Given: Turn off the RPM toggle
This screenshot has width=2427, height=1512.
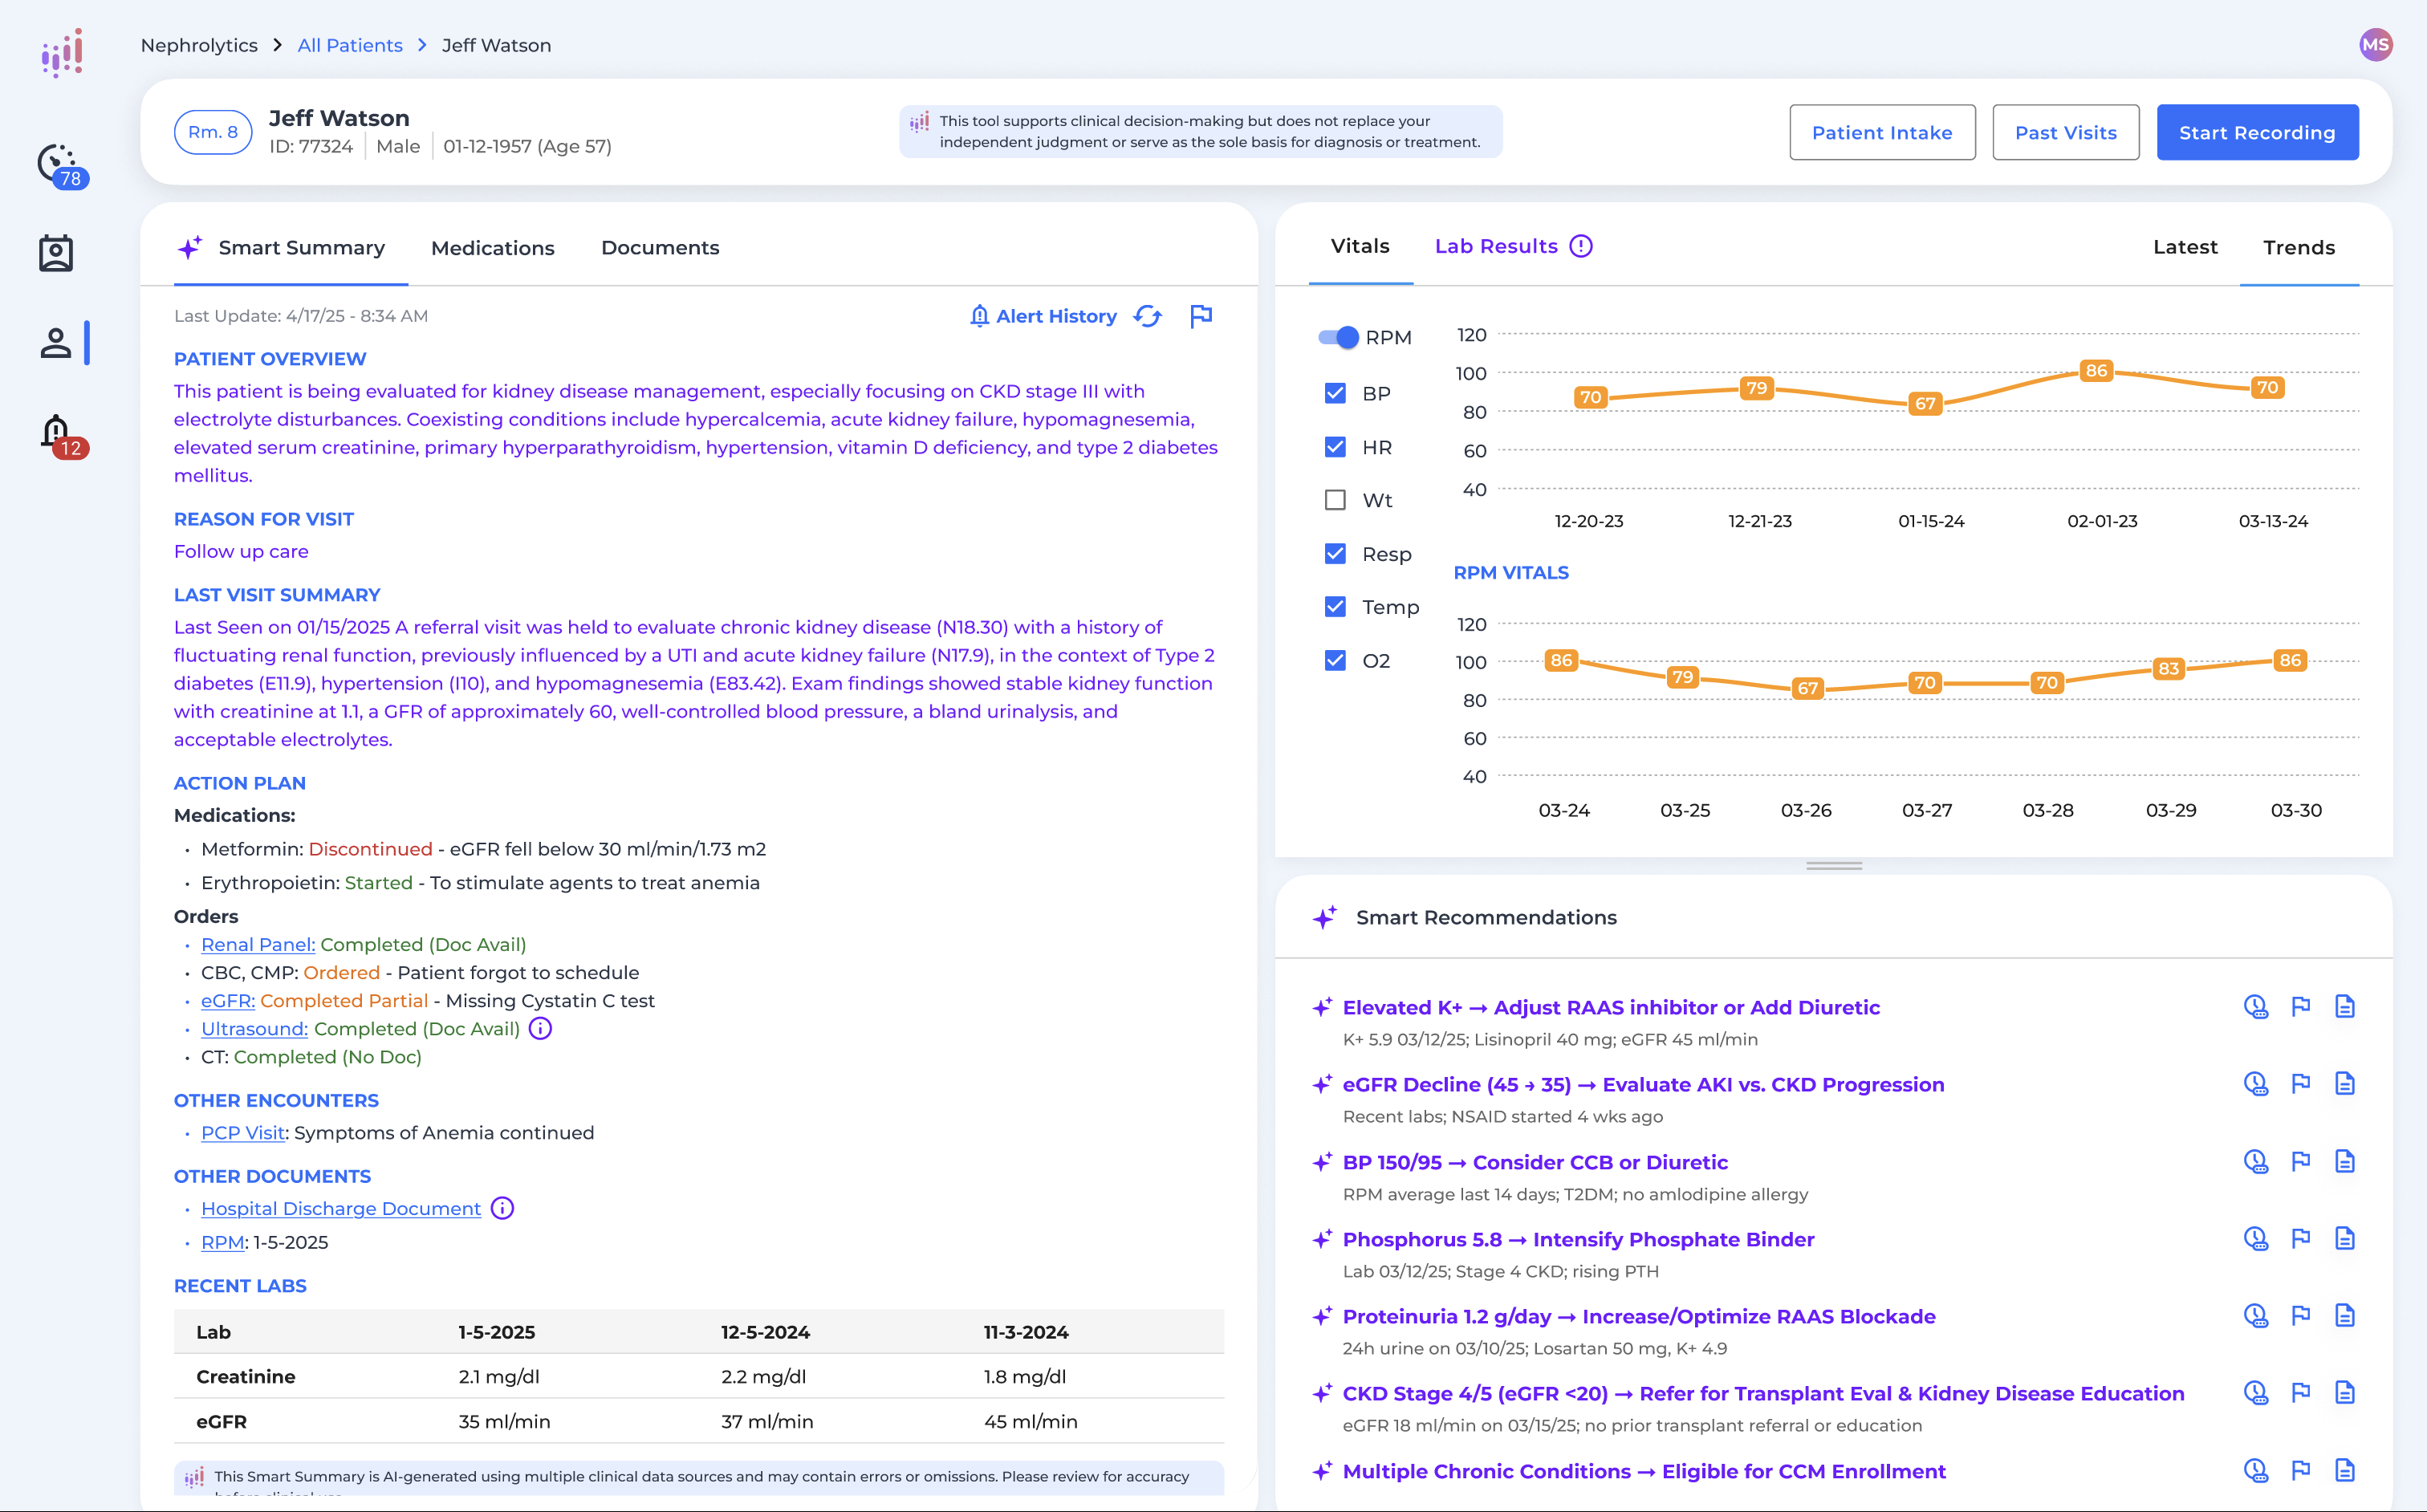Looking at the screenshot, I should pyautogui.click(x=1339, y=337).
